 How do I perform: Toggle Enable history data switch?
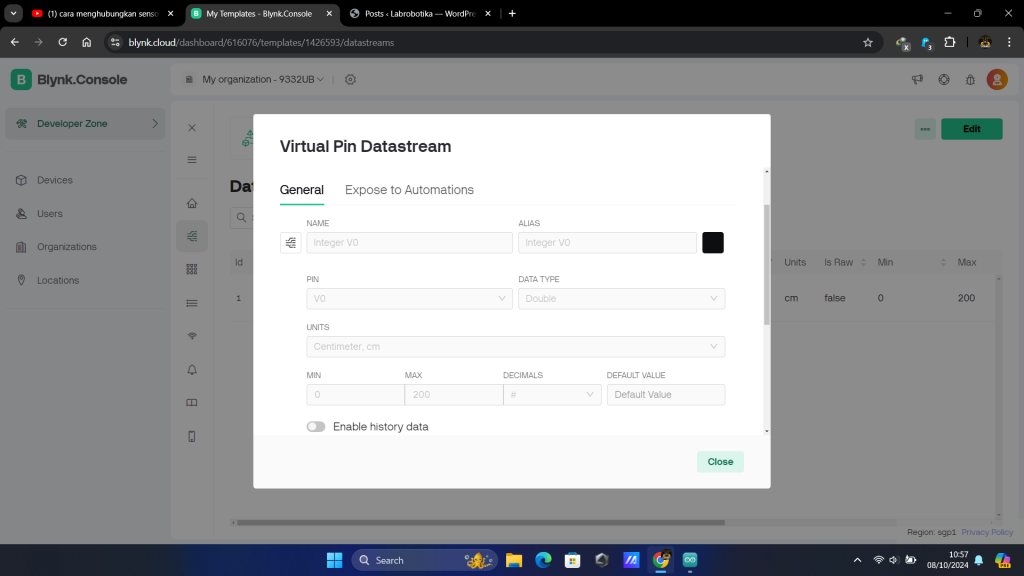(x=316, y=427)
